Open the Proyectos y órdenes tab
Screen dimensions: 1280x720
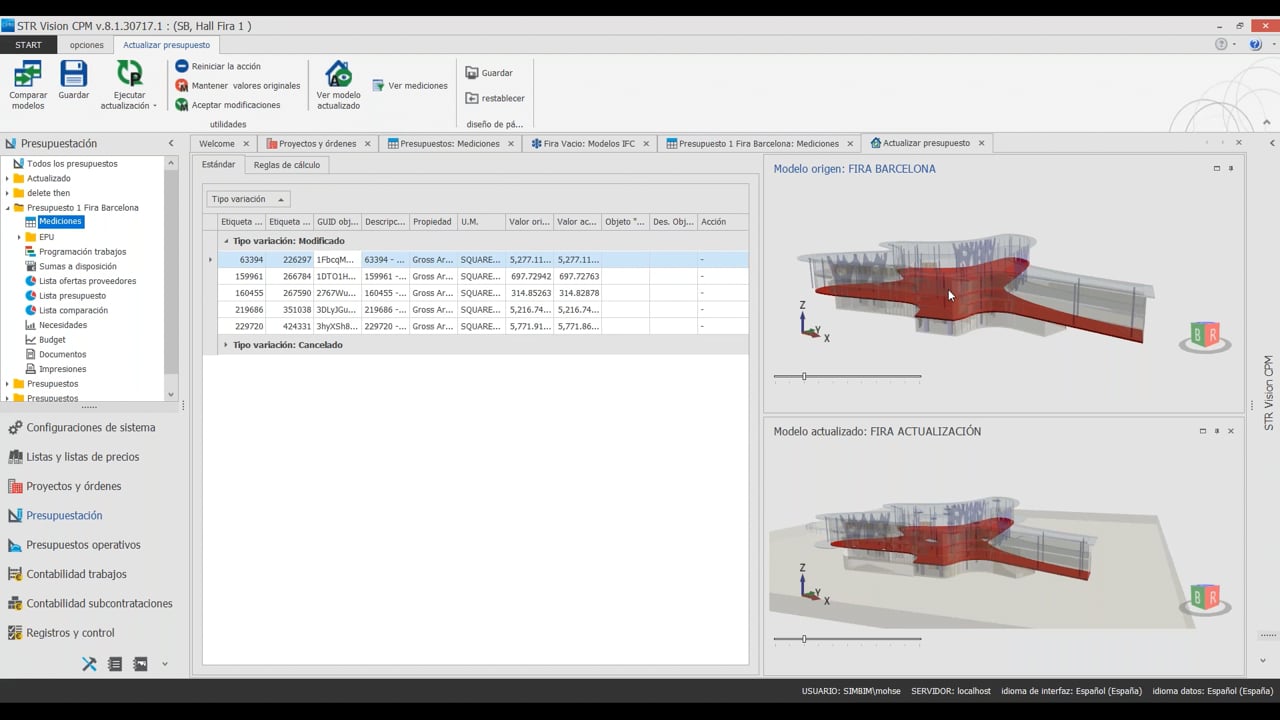click(317, 143)
